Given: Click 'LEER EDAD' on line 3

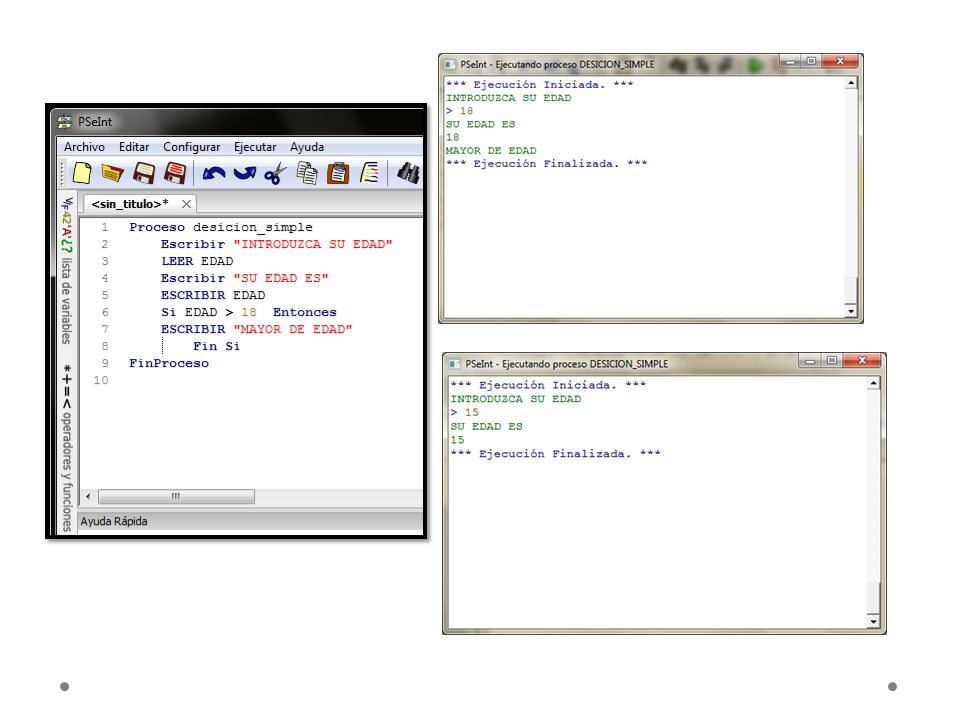Looking at the screenshot, I should 197,261.
